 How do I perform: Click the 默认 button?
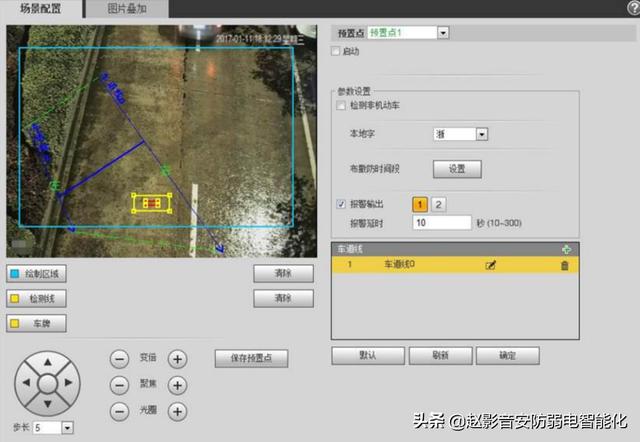(368, 355)
